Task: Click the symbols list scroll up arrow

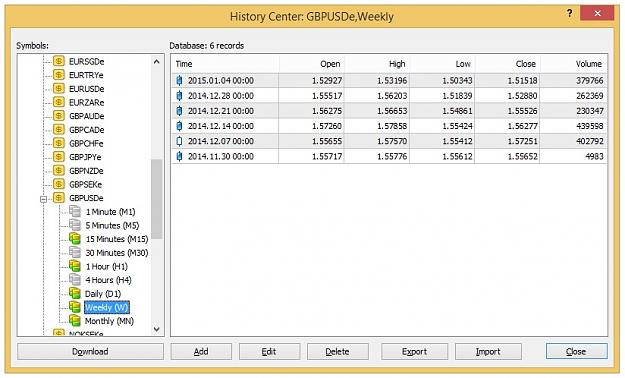Action: (157, 62)
